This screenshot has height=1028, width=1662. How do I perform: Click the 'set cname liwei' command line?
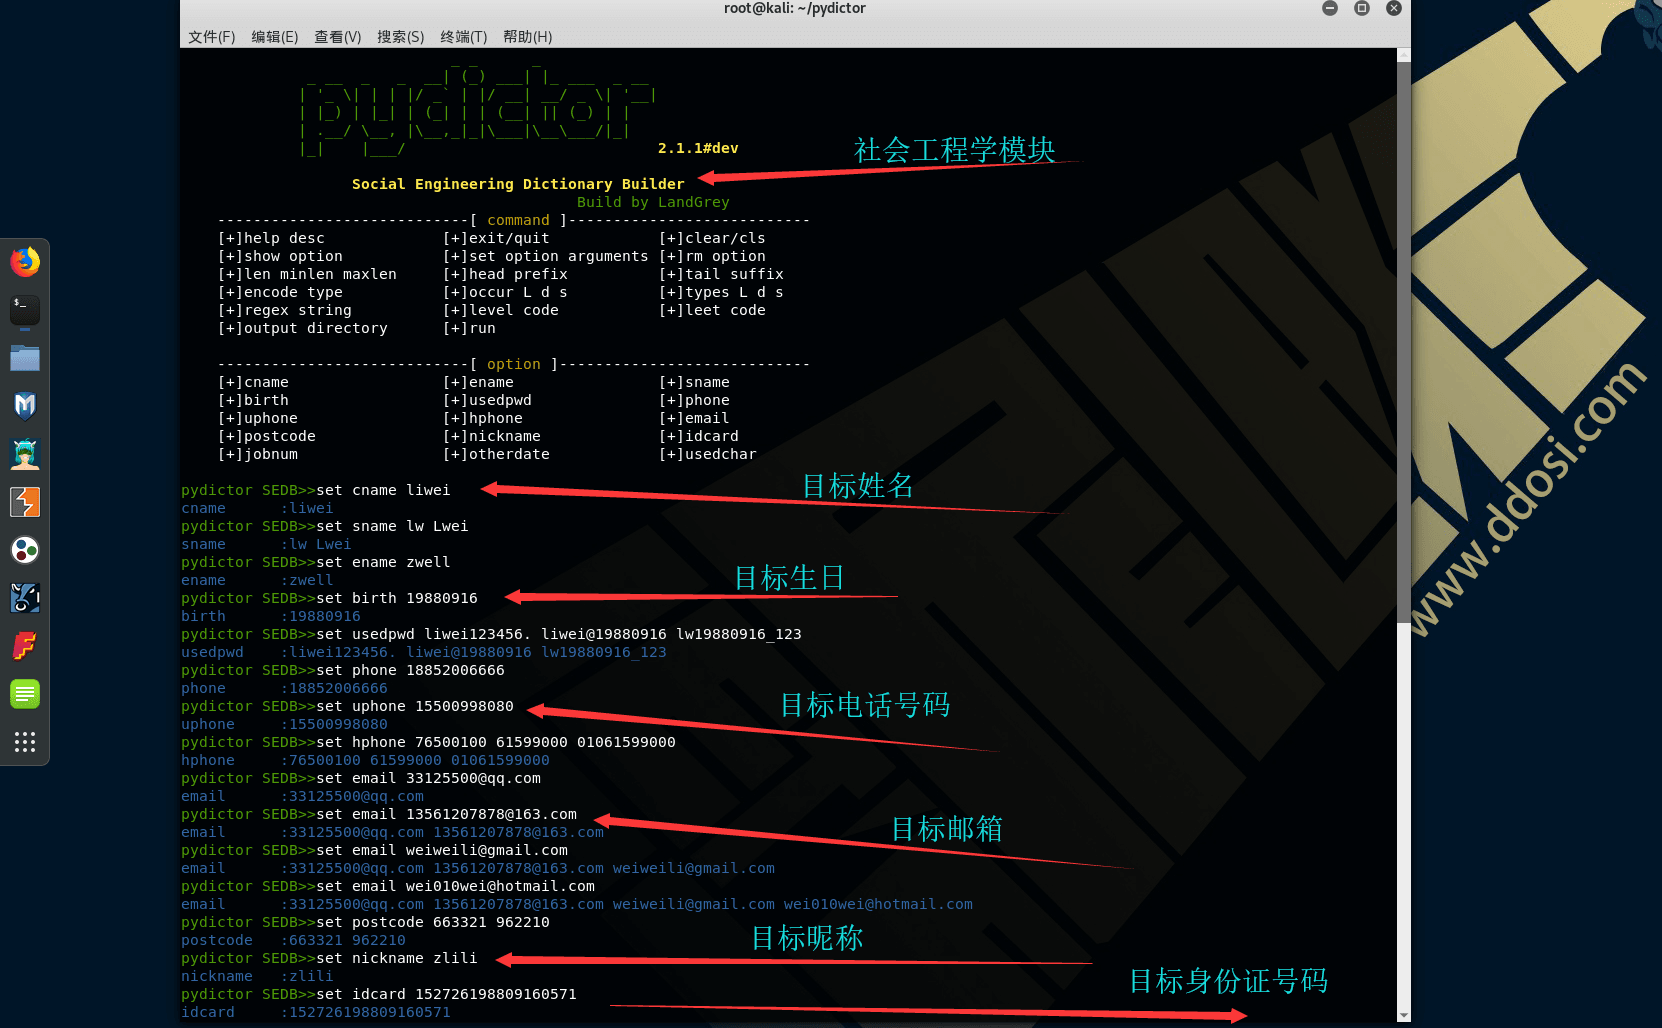pos(383,490)
